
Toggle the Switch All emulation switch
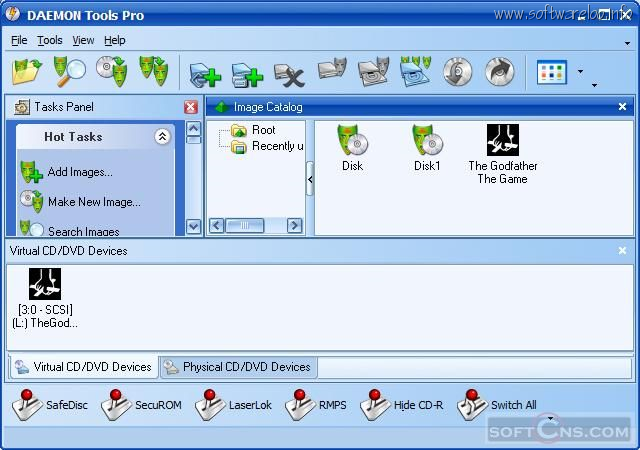[x=497, y=405]
